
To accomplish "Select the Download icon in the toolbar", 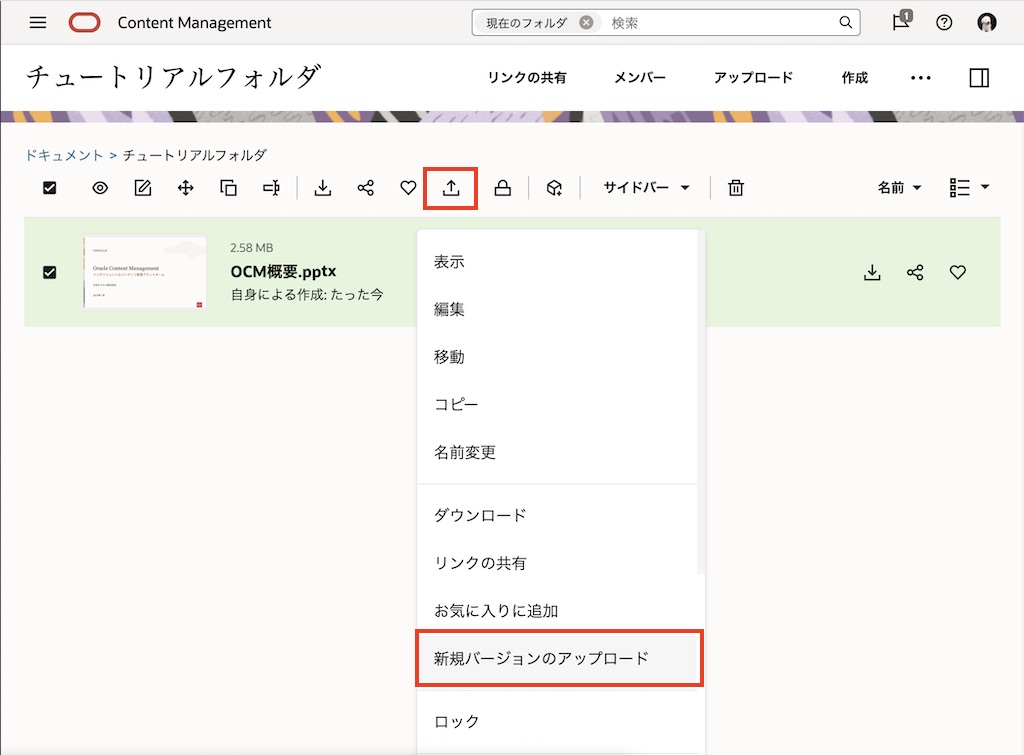I will (x=323, y=187).
